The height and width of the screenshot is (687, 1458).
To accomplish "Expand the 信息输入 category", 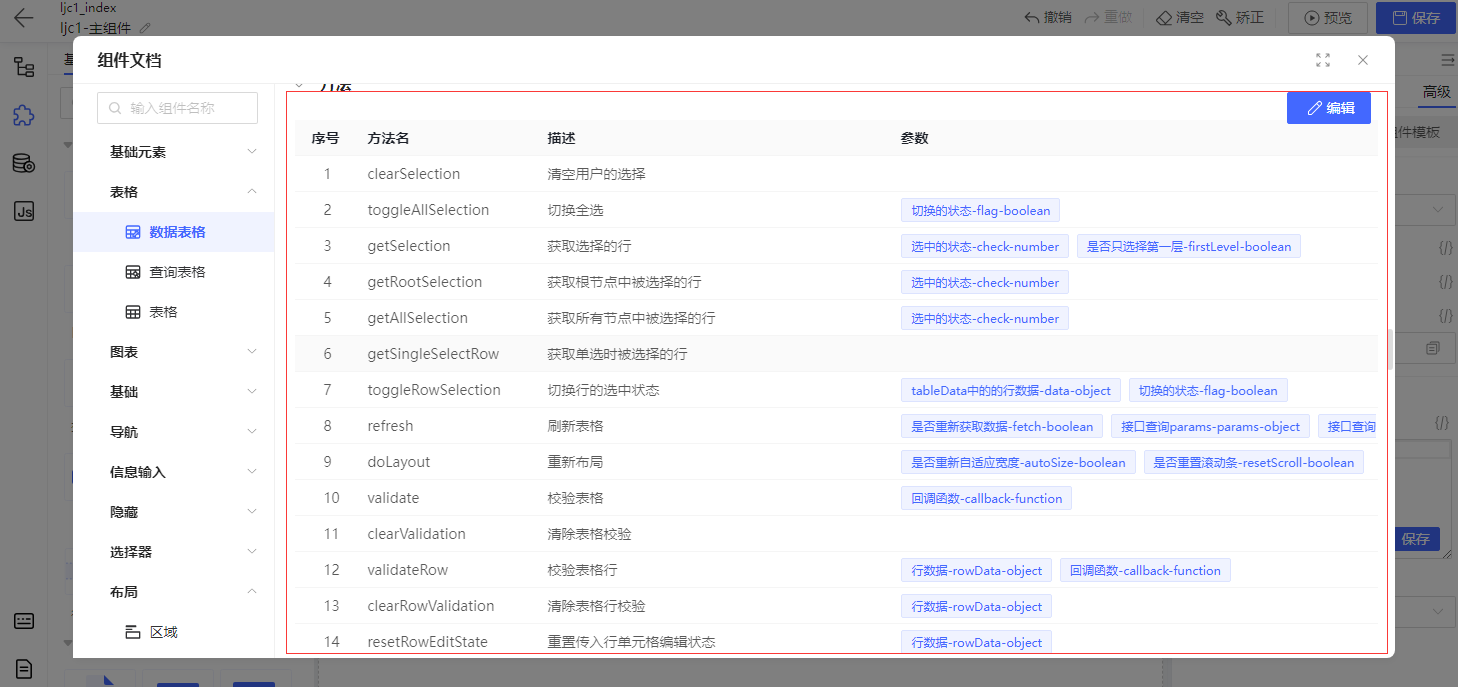I will point(252,472).
